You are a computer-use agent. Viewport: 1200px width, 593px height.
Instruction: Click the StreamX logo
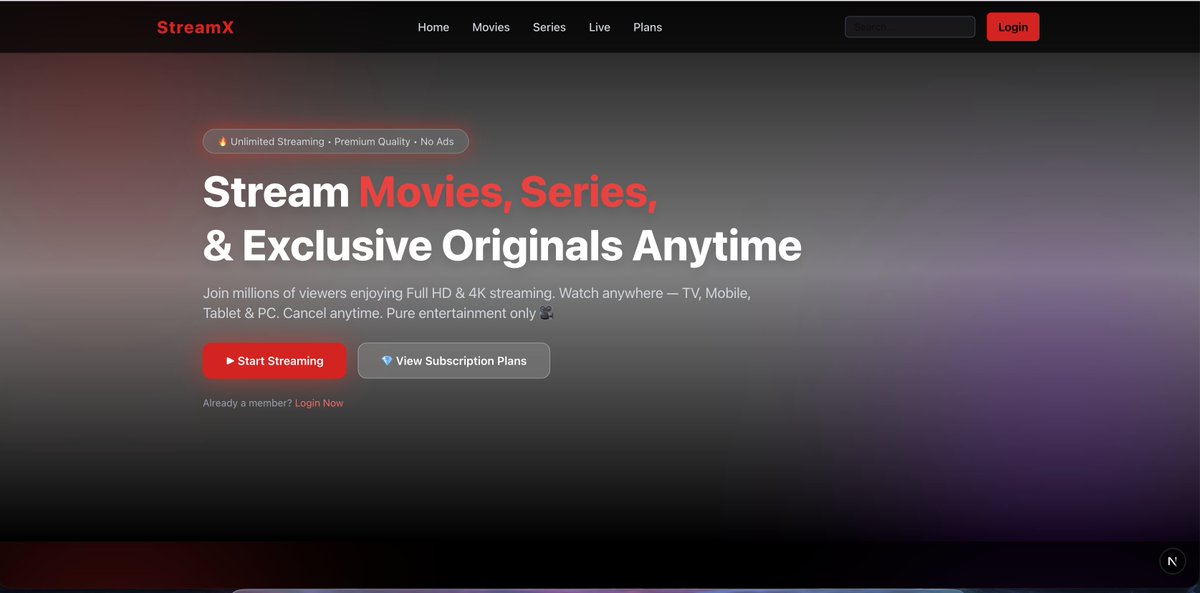195,27
